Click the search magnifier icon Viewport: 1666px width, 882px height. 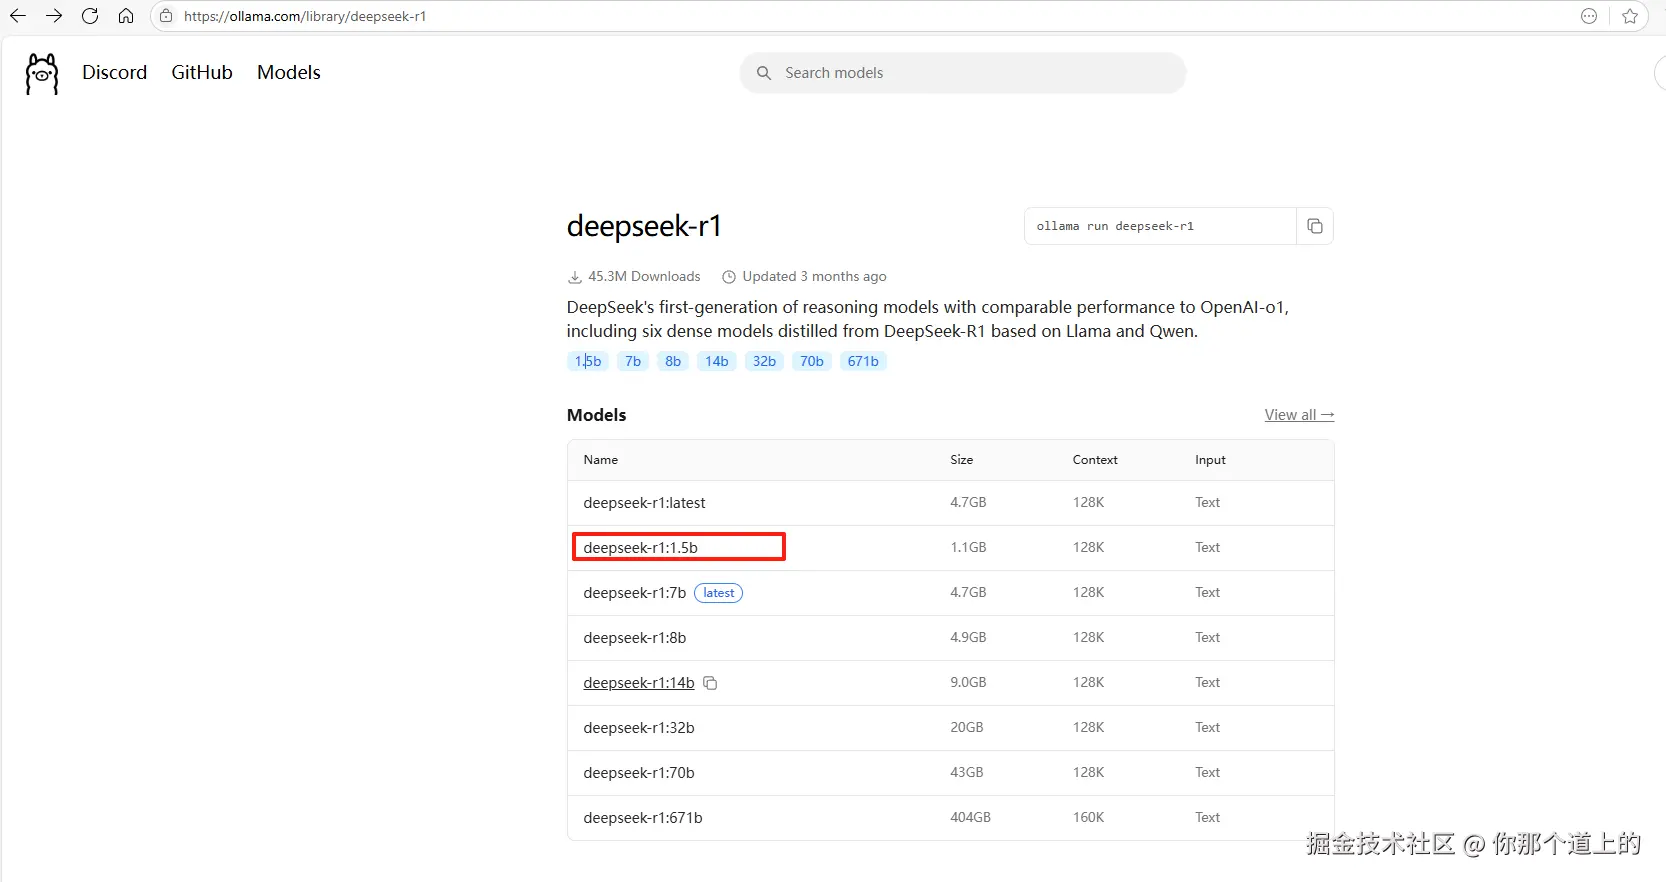(764, 73)
